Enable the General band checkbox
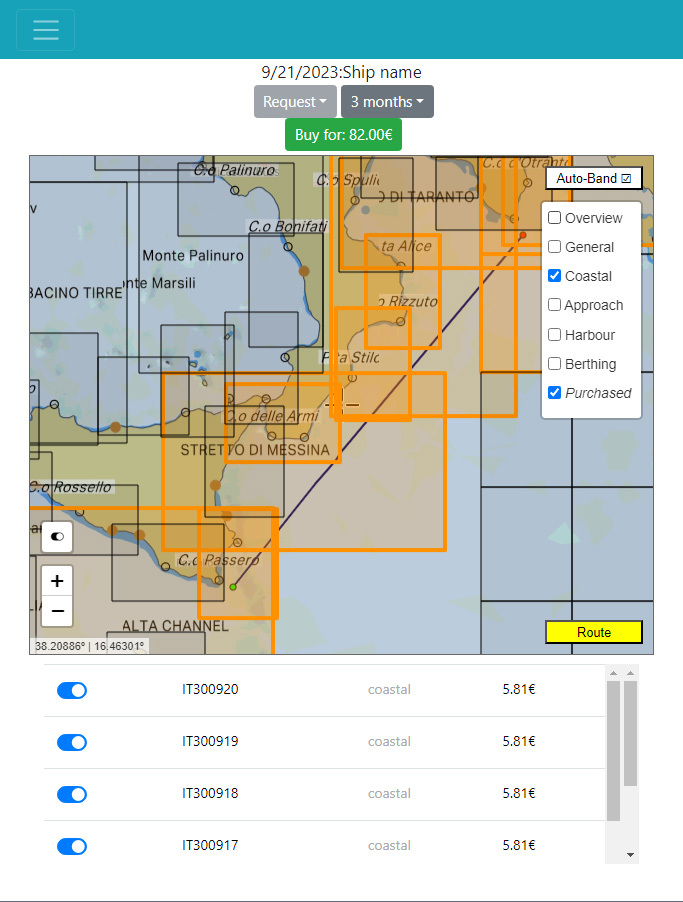This screenshot has height=902, width=683. pos(554,246)
